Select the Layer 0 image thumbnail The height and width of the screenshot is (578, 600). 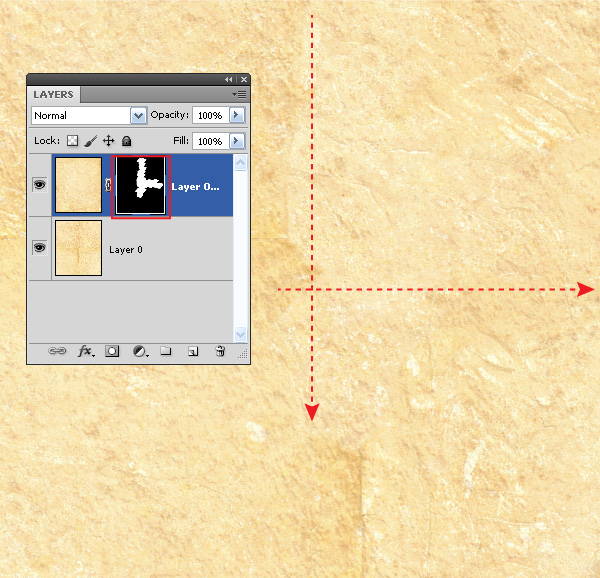78,248
